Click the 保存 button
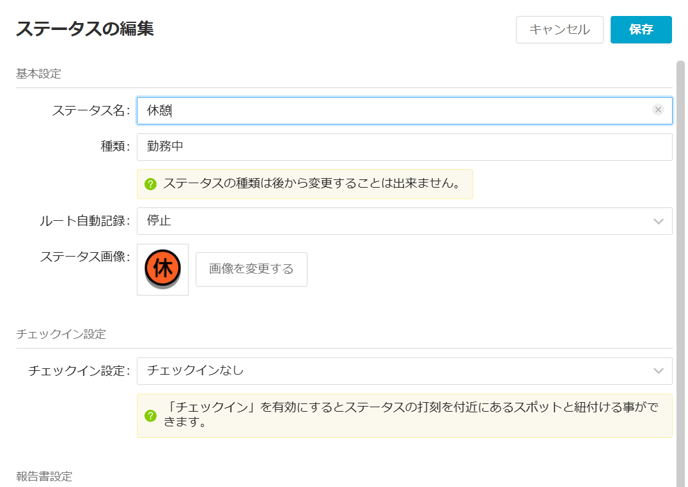Screen dimensions: 688x487 coord(641,29)
